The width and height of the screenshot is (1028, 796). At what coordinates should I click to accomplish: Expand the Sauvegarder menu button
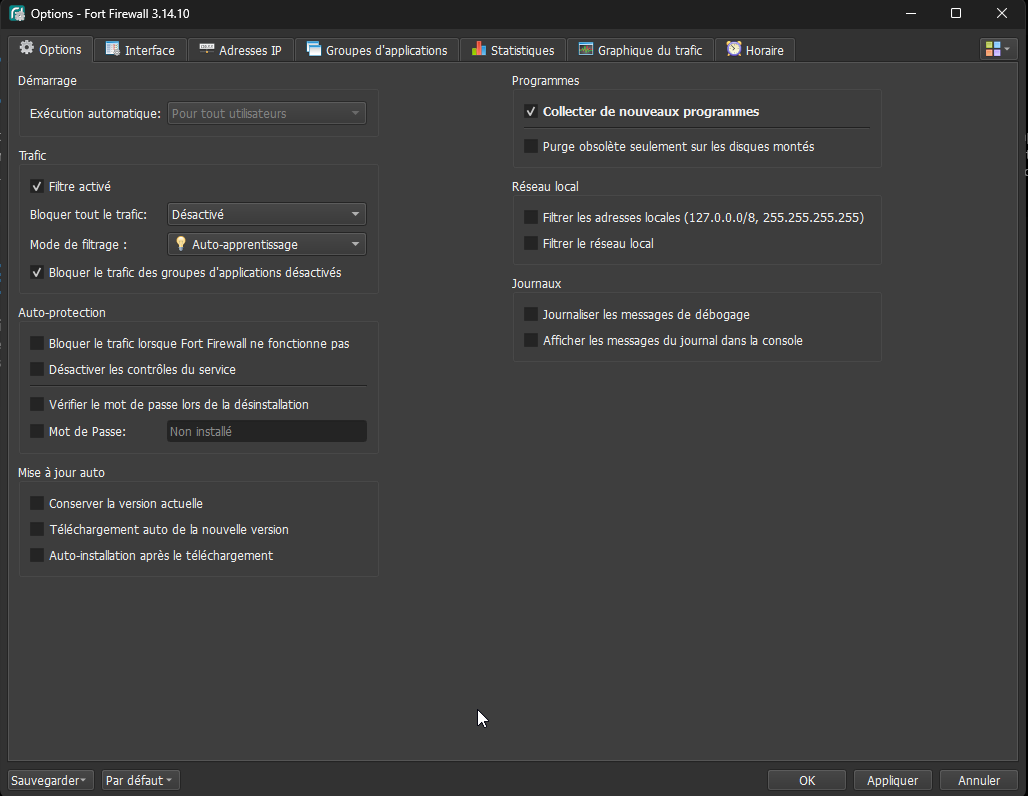[x=51, y=780]
